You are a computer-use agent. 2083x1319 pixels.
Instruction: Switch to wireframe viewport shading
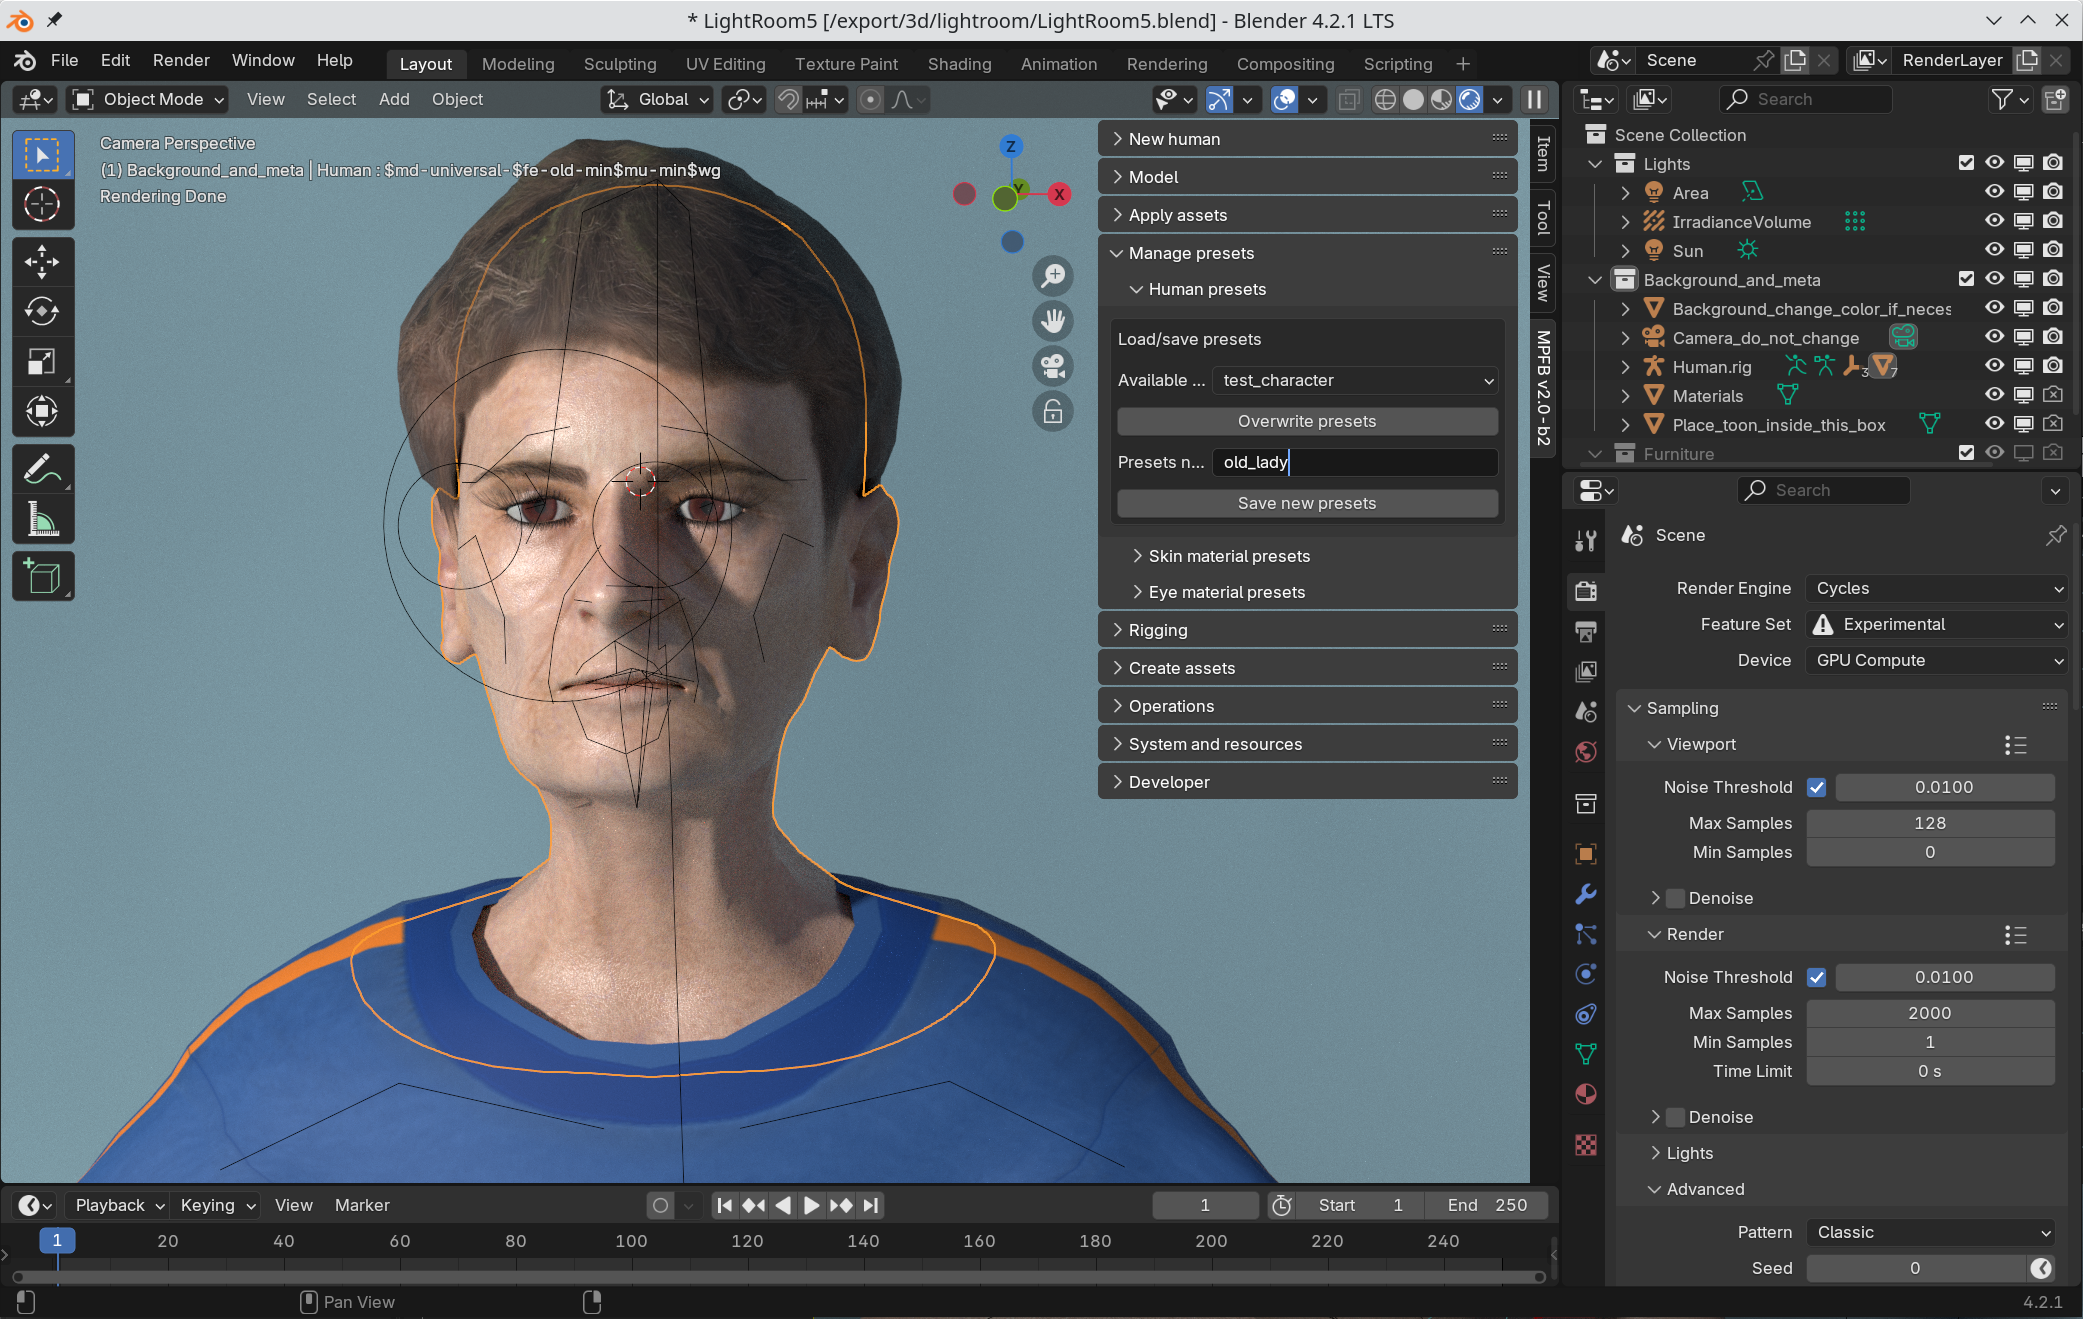[x=1385, y=99]
